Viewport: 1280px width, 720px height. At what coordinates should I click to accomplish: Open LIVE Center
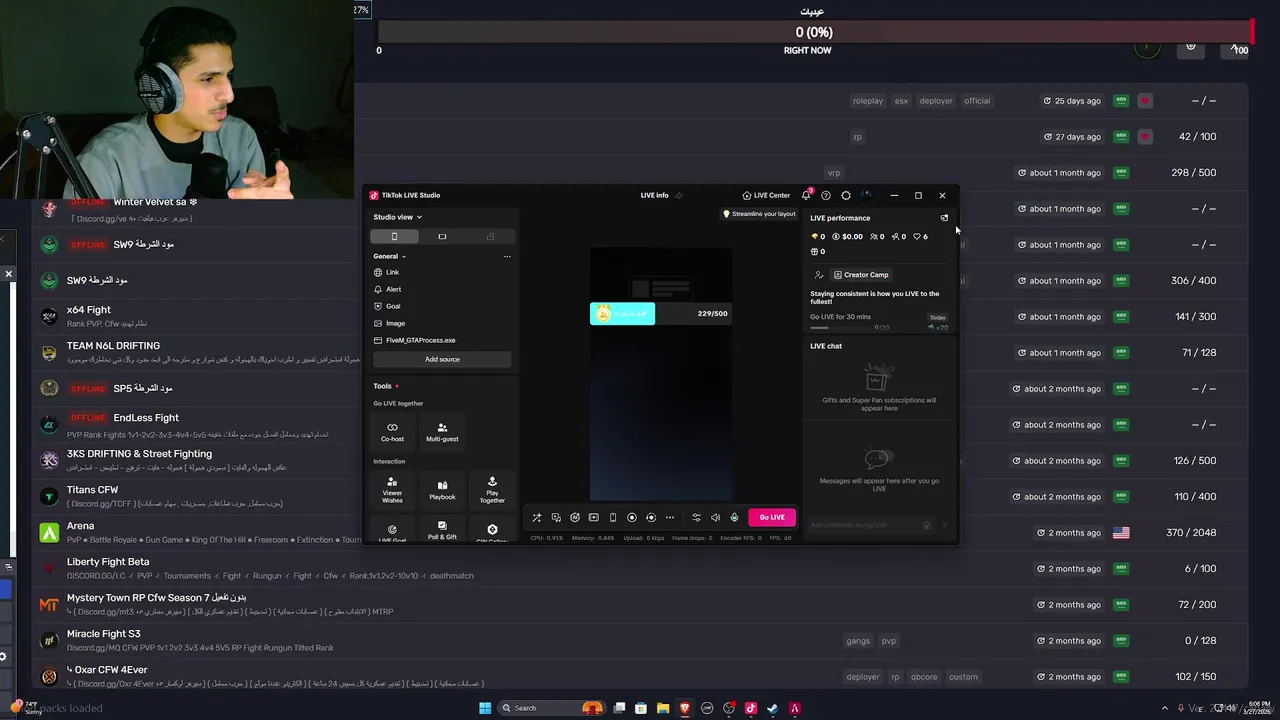(x=766, y=195)
